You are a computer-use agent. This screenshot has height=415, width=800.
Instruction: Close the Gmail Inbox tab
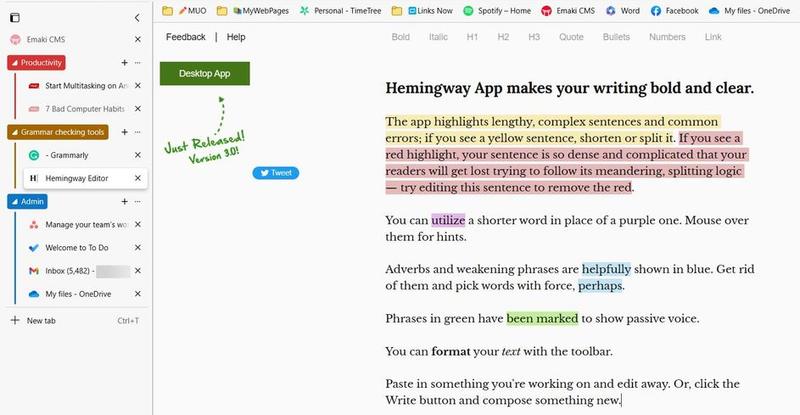pos(138,271)
